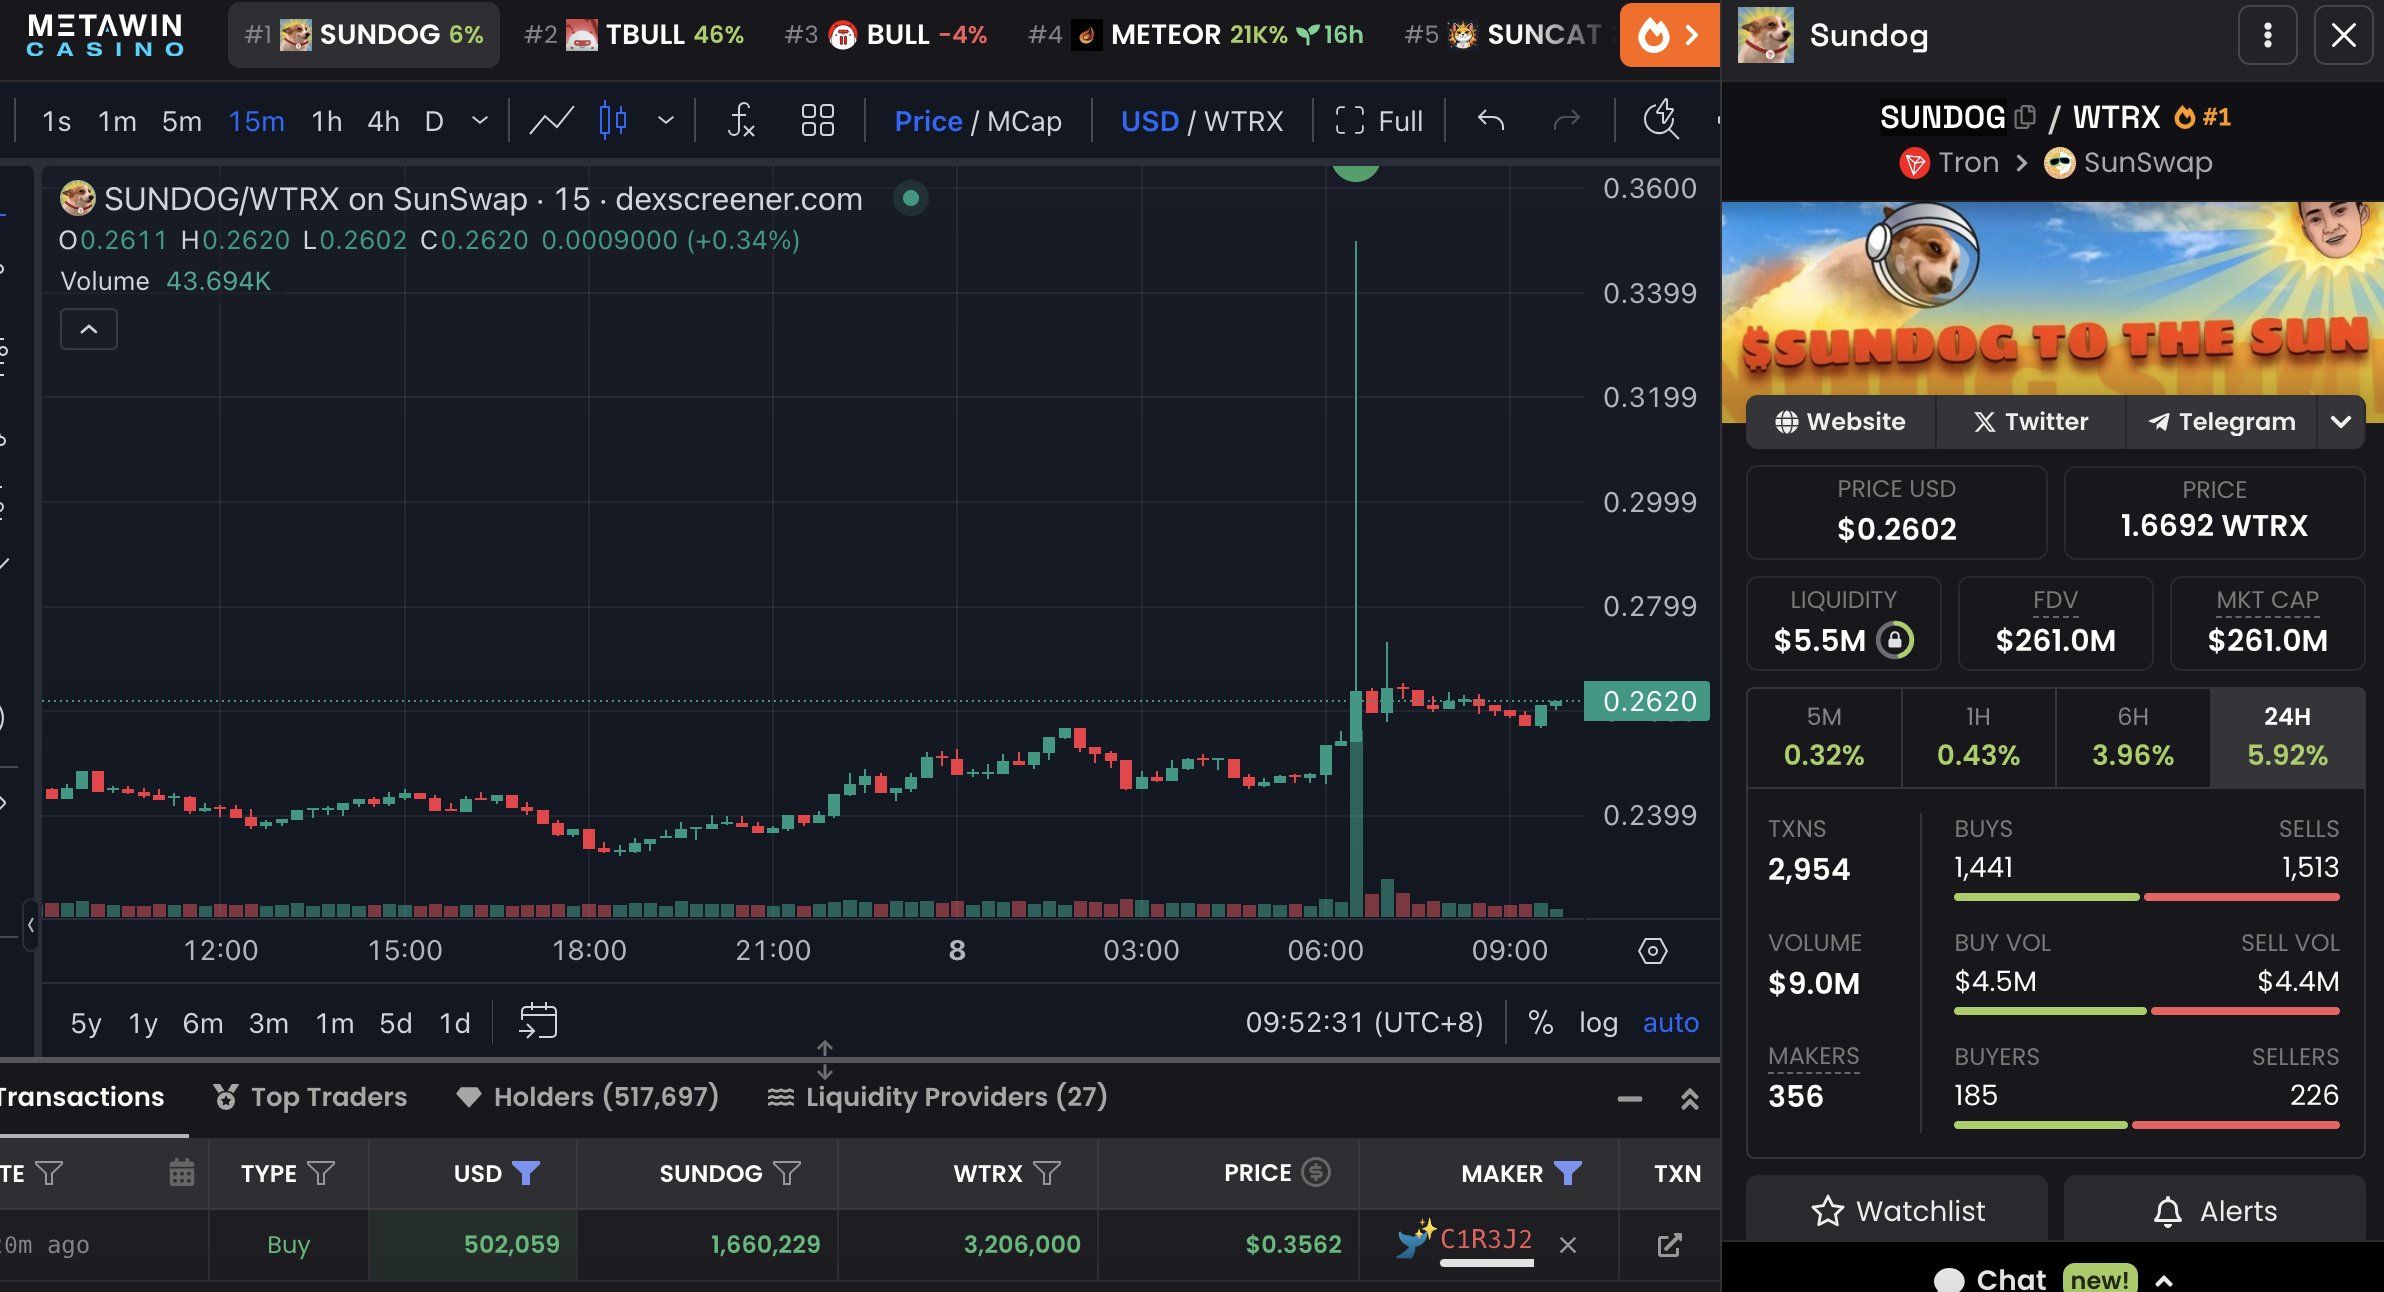
Task: Select the candlestick chart style icon
Action: (x=612, y=120)
